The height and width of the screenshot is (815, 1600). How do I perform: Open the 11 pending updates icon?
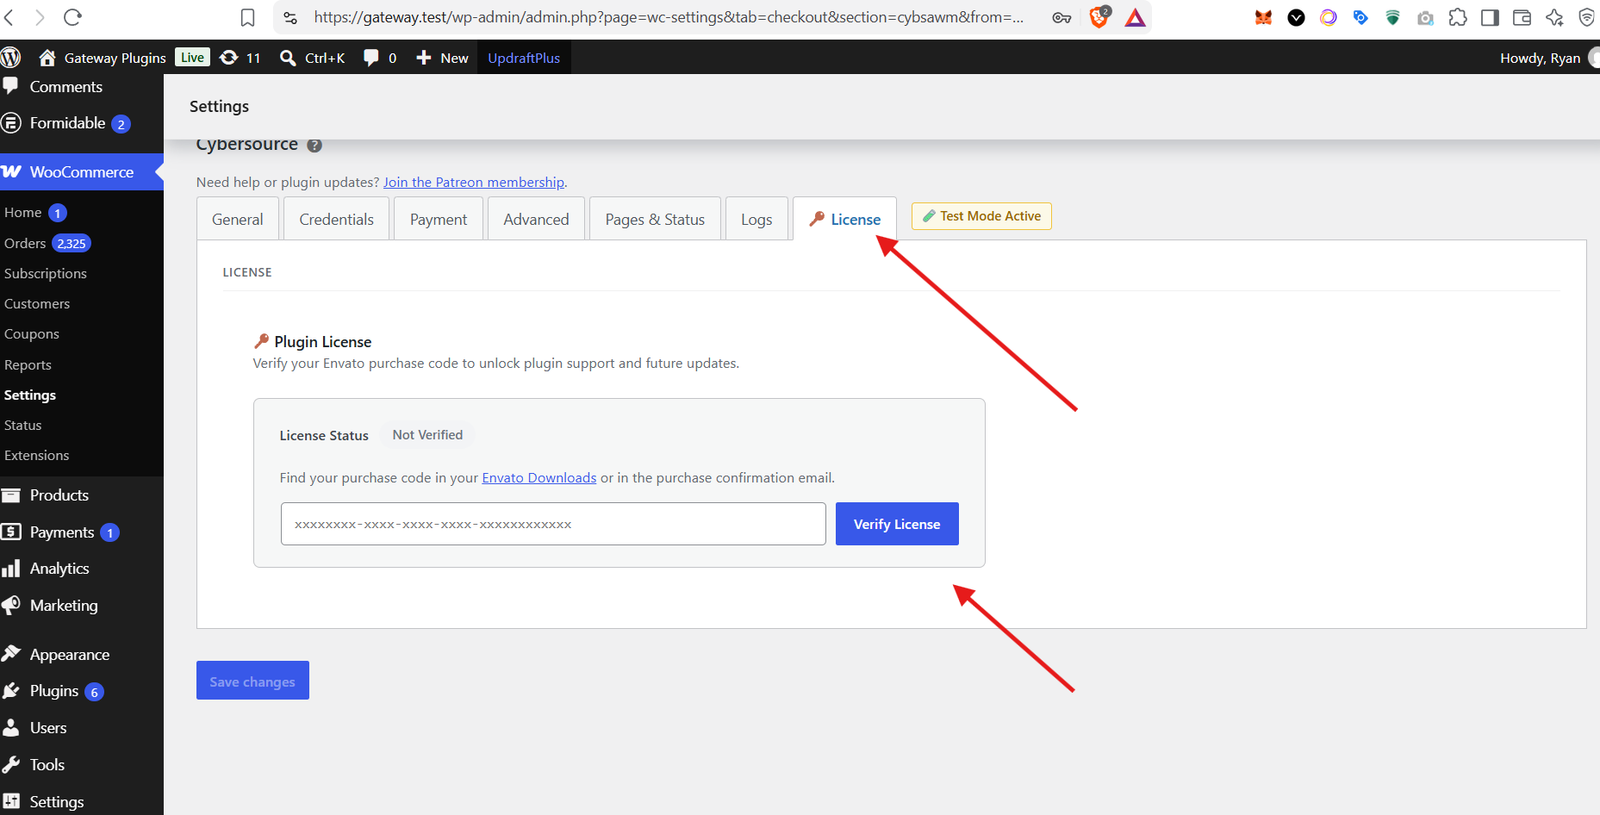pyautogui.click(x=241, y=57)
